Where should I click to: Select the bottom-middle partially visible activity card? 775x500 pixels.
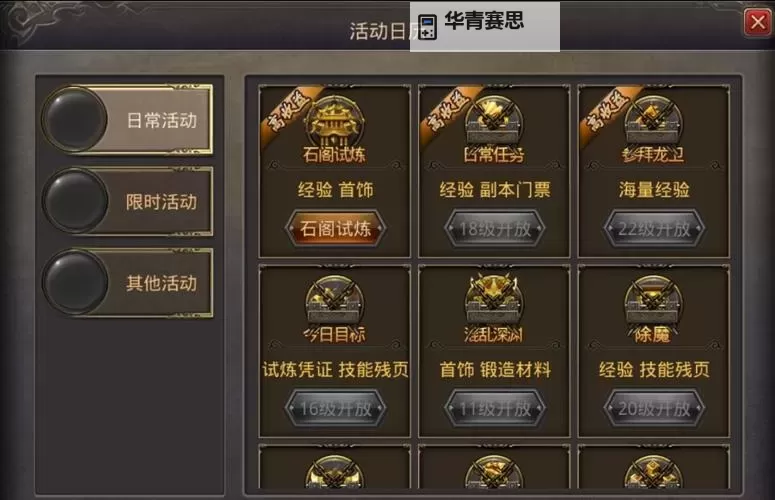494,467
